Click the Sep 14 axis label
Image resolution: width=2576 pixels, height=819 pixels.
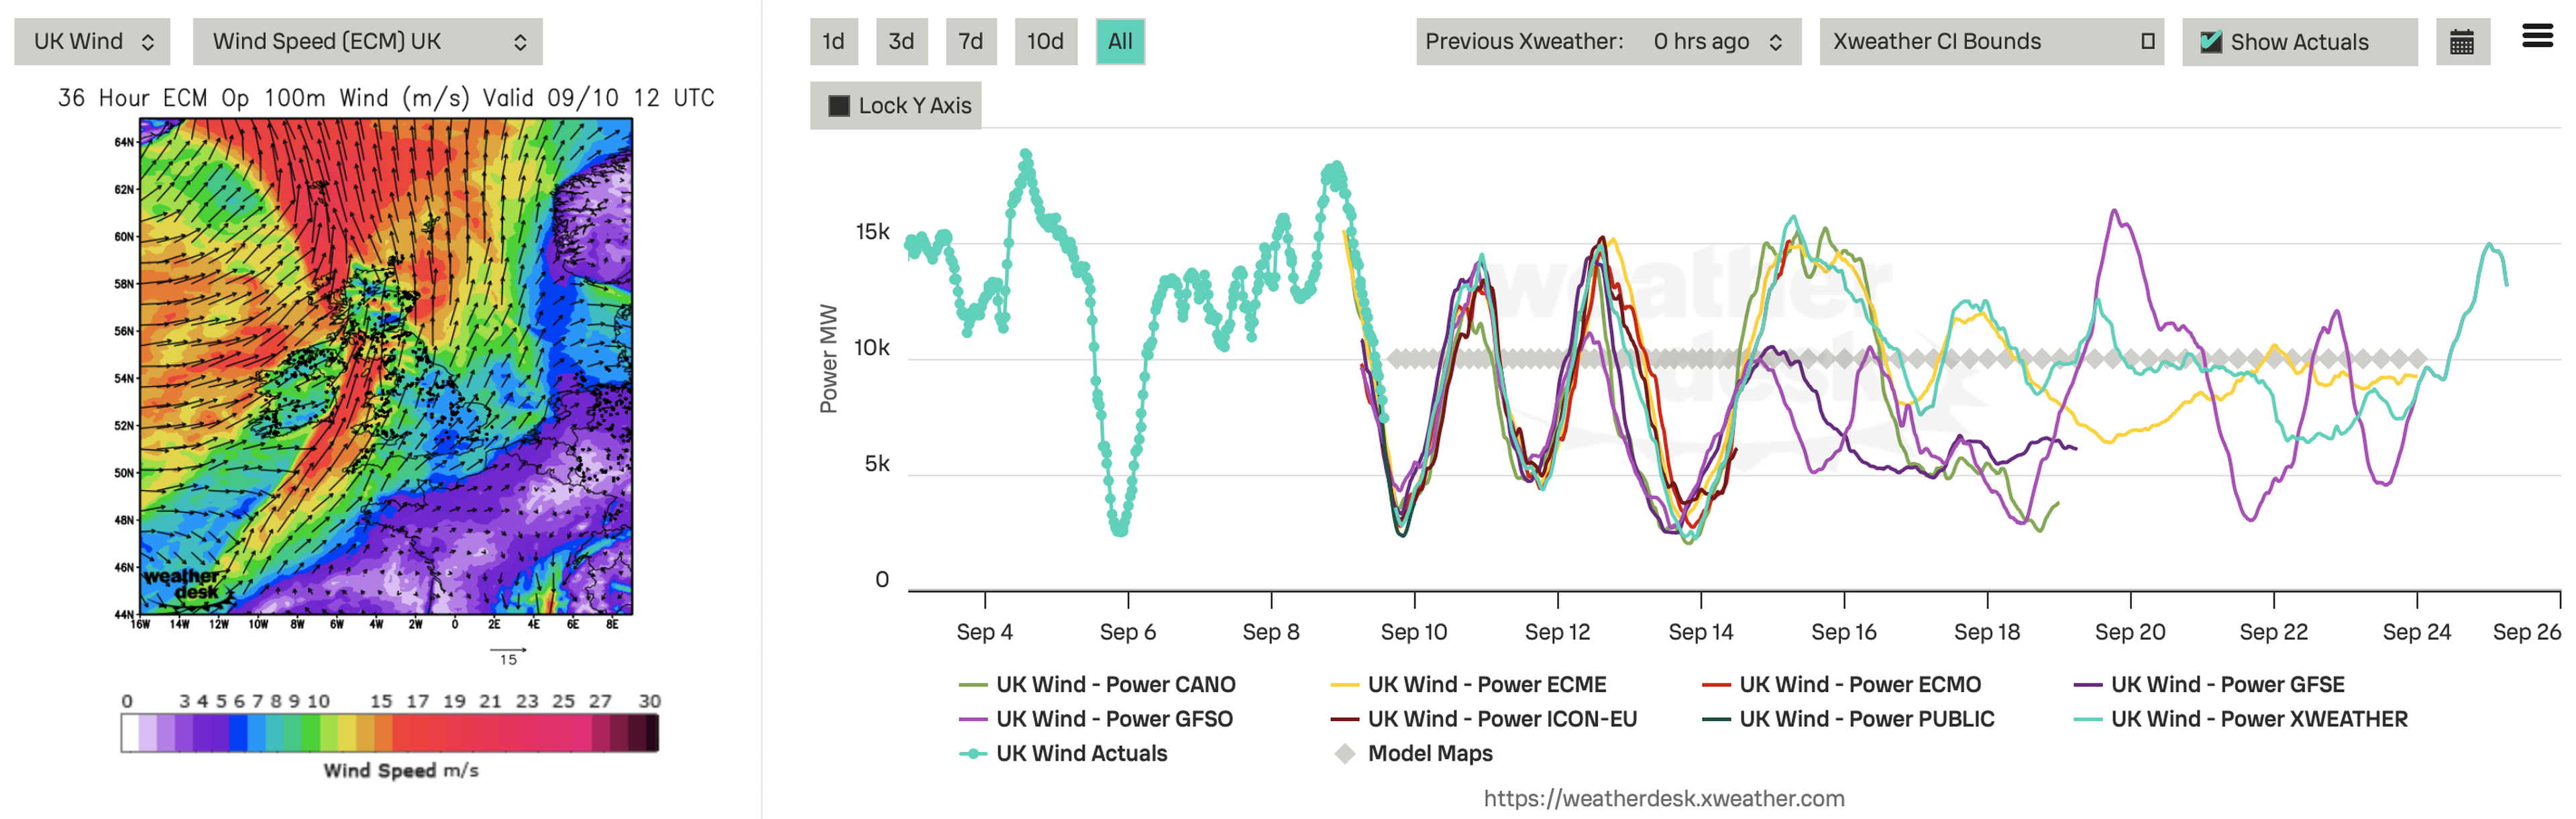(x=1700, y=632)
